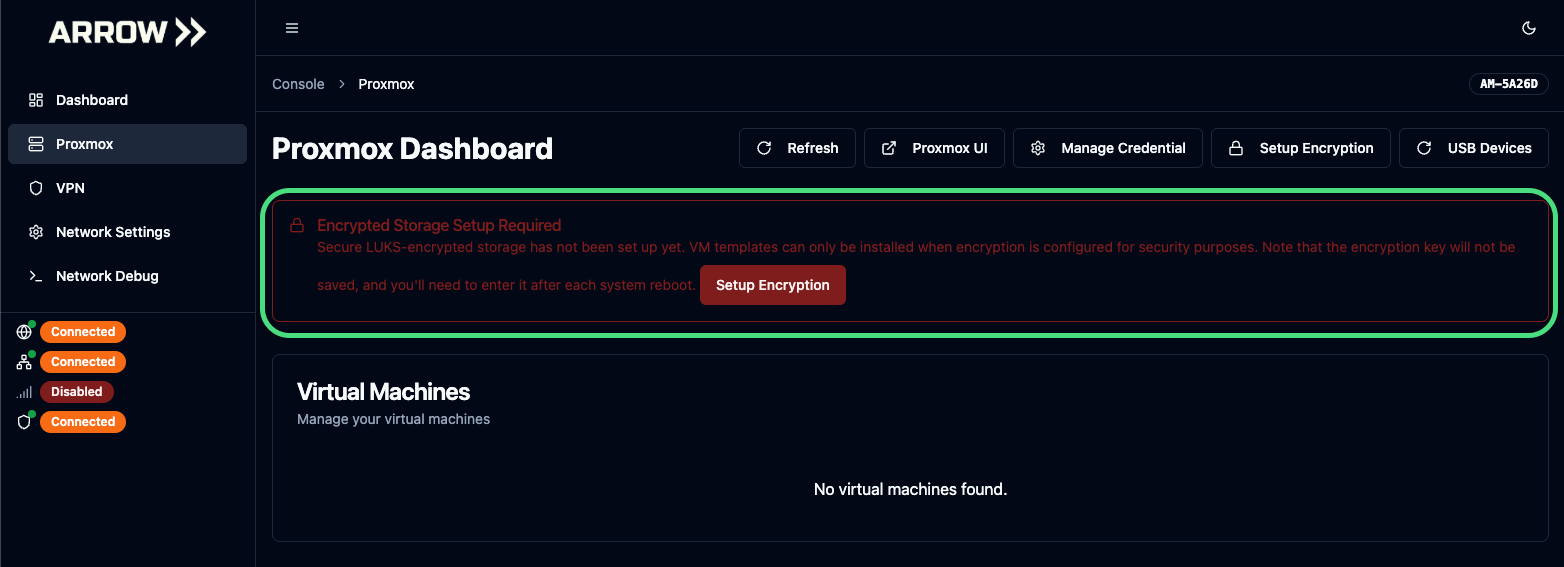The width and height of the screenshot is (1564, 567).
Task: Click the cellular signal bars icon
Action: pos(25,392)
